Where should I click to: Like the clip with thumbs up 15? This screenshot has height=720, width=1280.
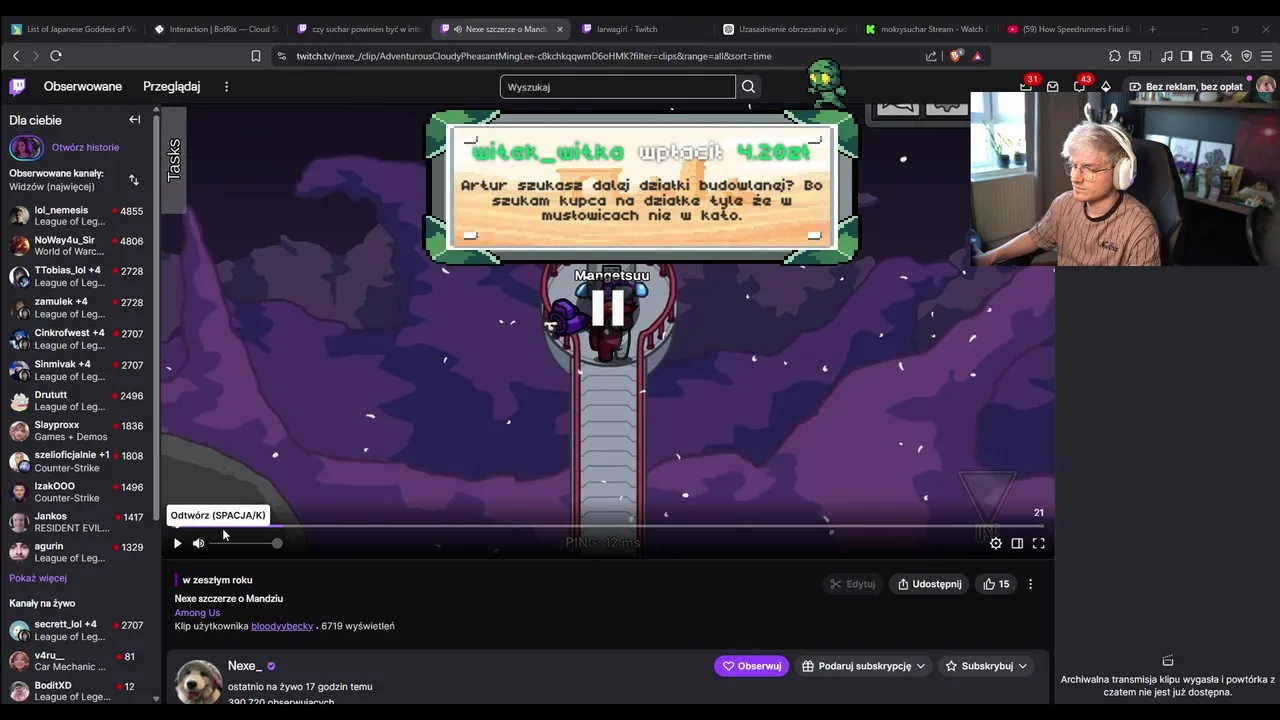[996, 584]
